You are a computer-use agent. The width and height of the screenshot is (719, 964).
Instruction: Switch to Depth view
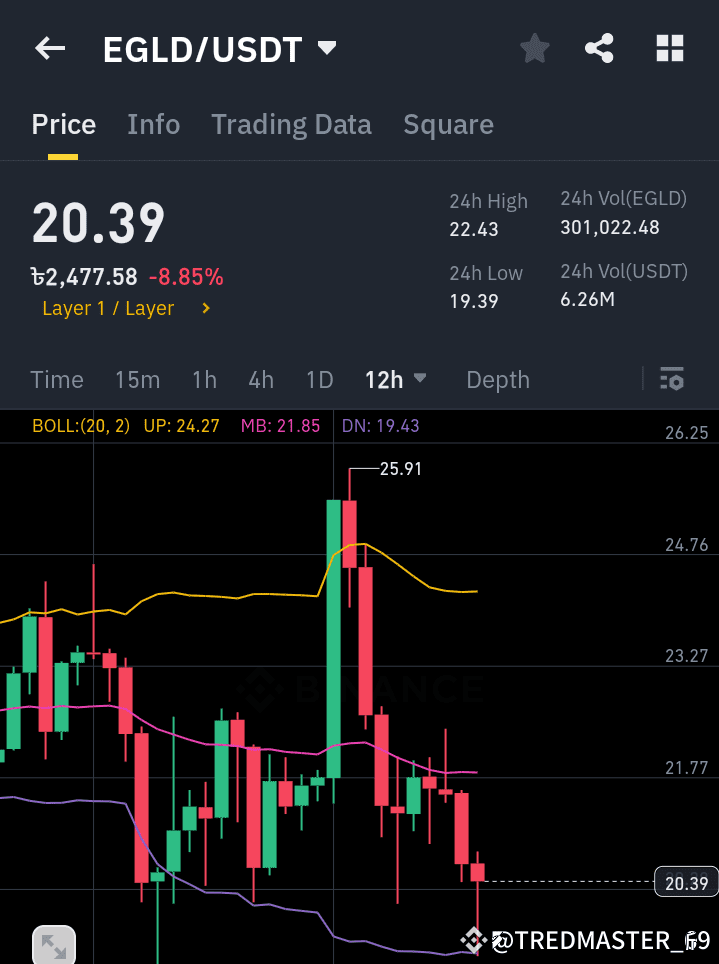click(x=498, y=380)
